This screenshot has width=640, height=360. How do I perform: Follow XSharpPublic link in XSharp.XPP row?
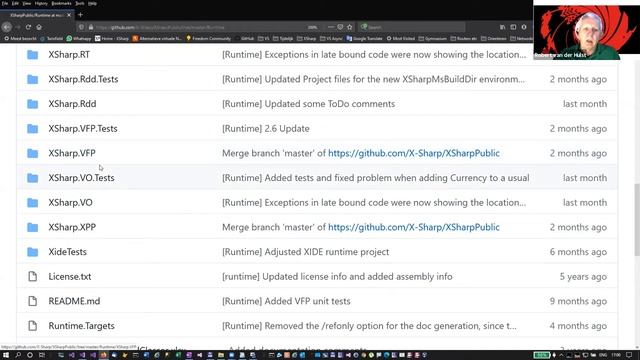pos(414,227)
